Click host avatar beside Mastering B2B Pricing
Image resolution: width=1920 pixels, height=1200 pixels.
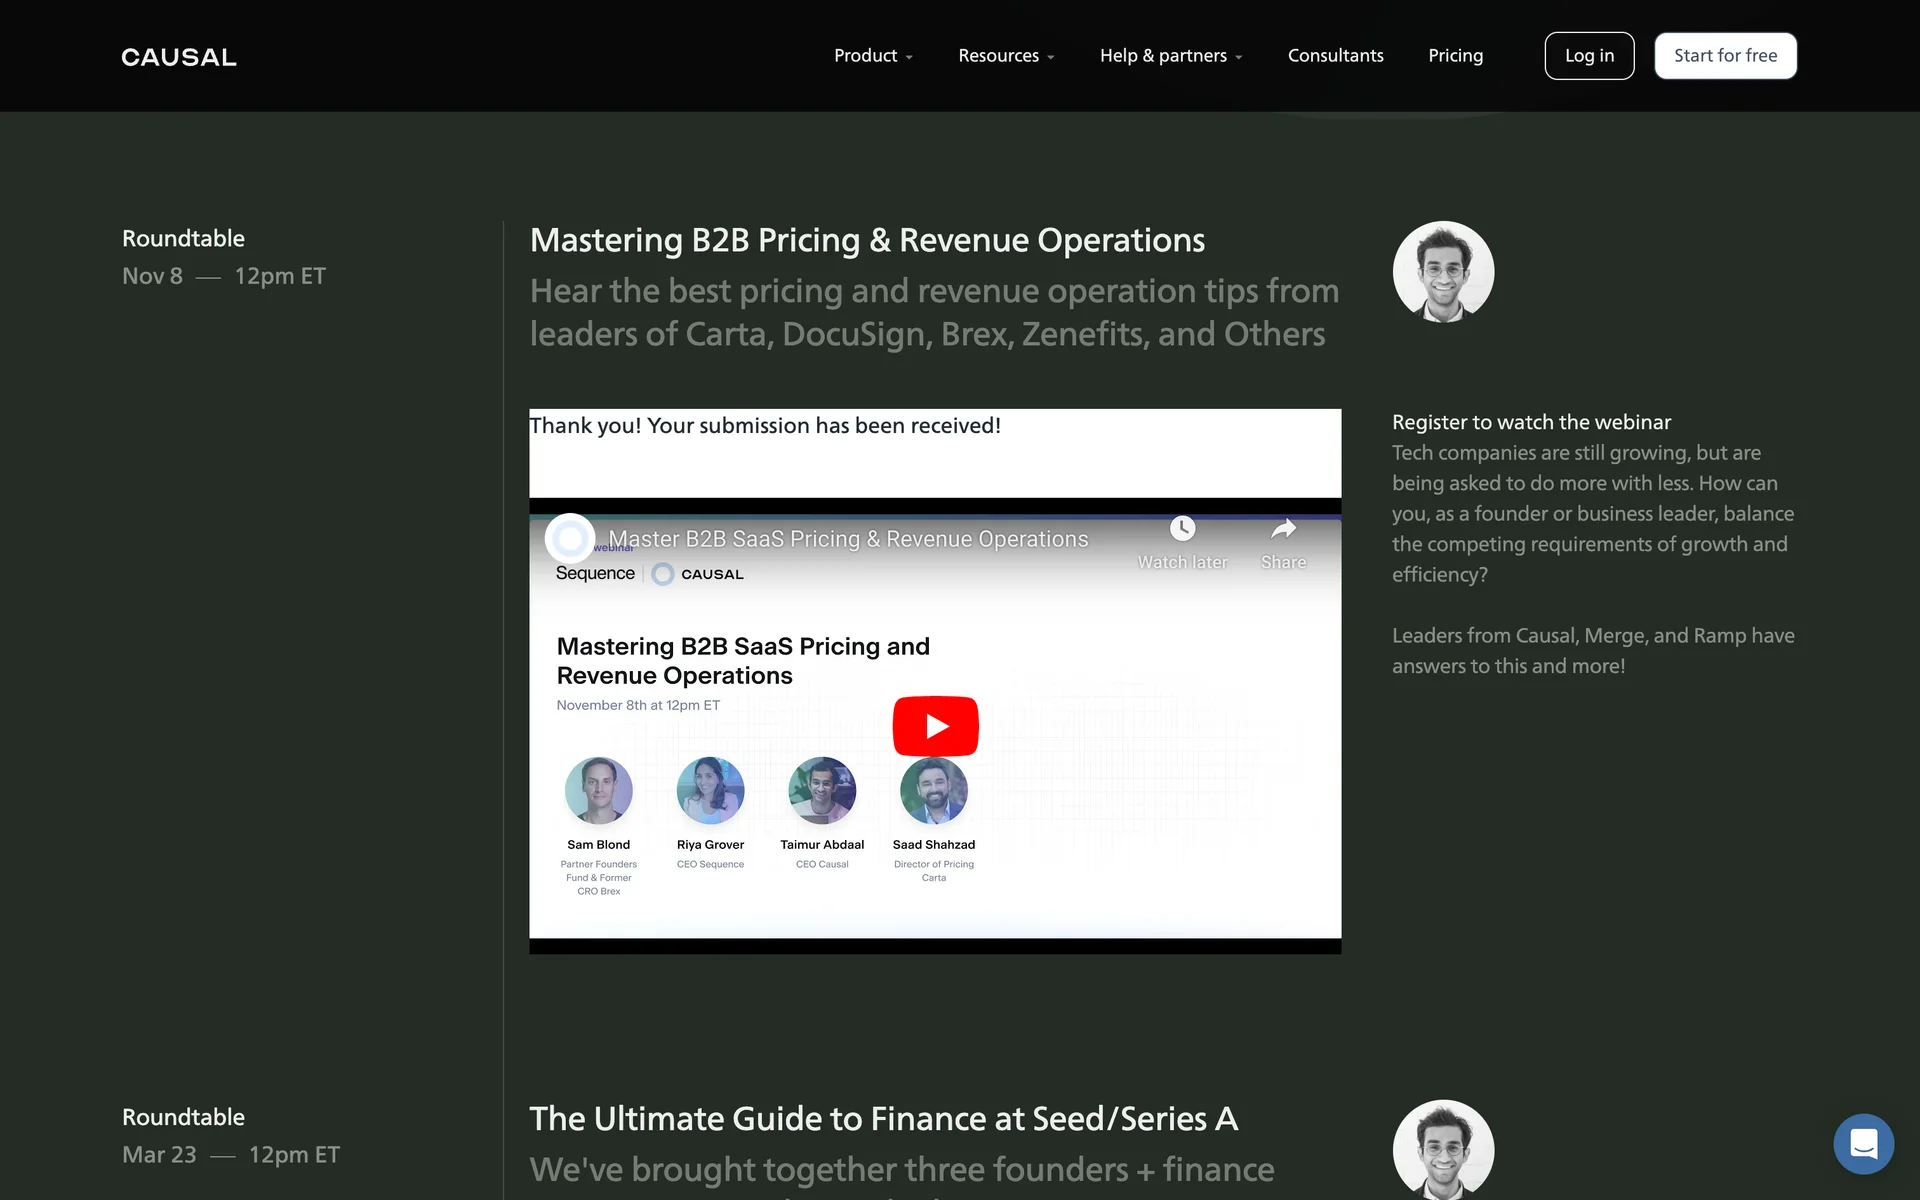1443,272
